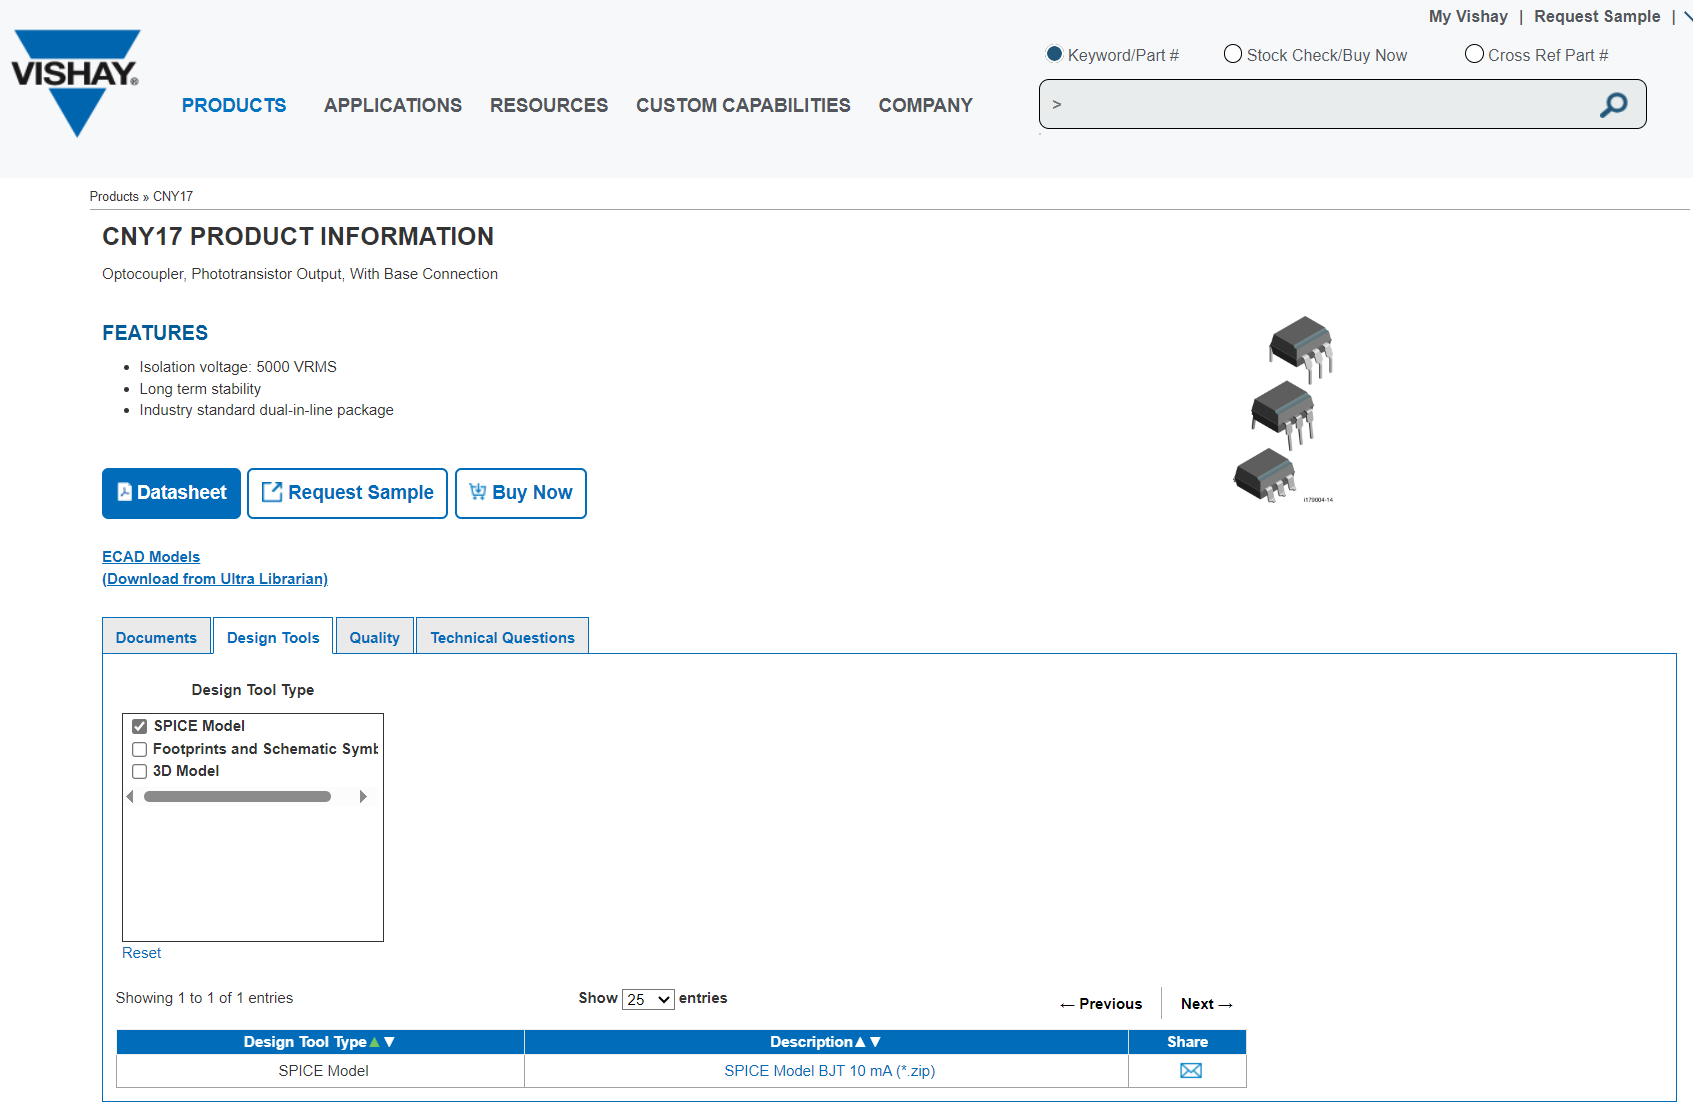
Task: Click the Reset filter link
Action: pos(141,953)
